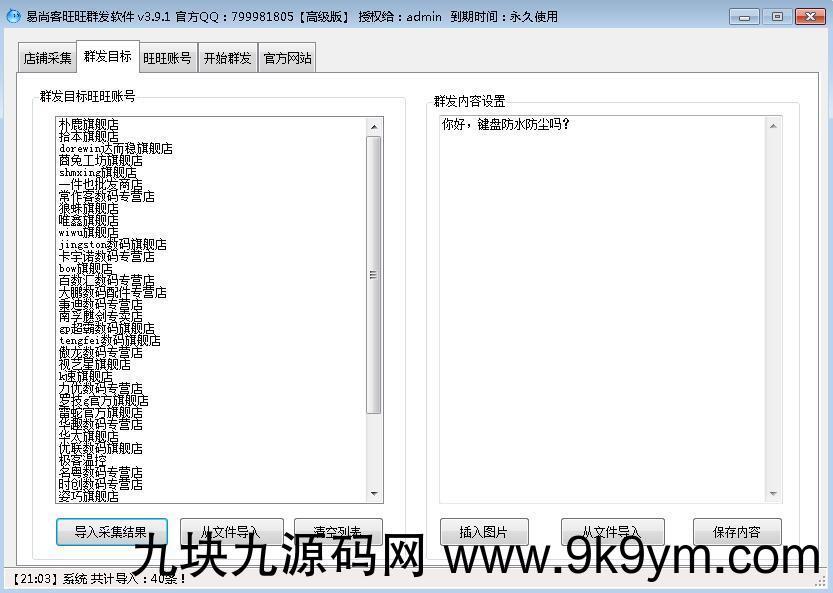Click the up arrow of the target list scrollbar

coord(374,127)
